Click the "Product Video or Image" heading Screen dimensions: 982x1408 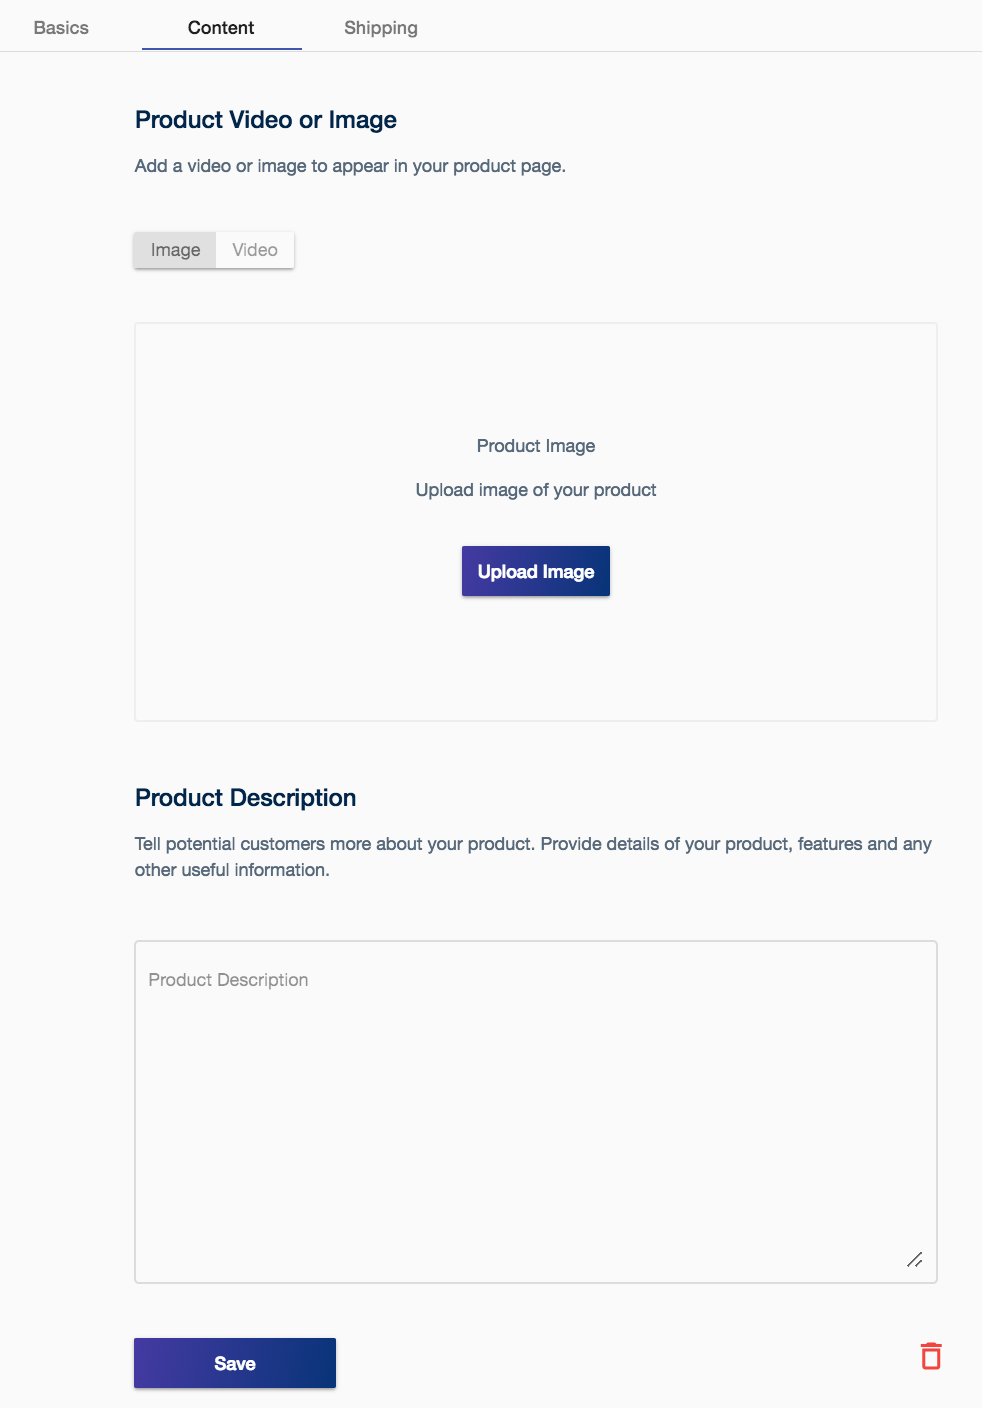(266, 120)
